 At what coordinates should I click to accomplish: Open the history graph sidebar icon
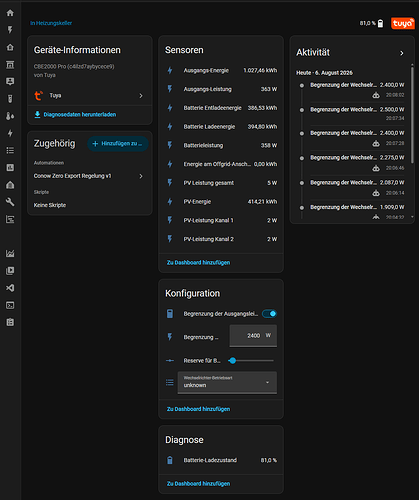10,253
